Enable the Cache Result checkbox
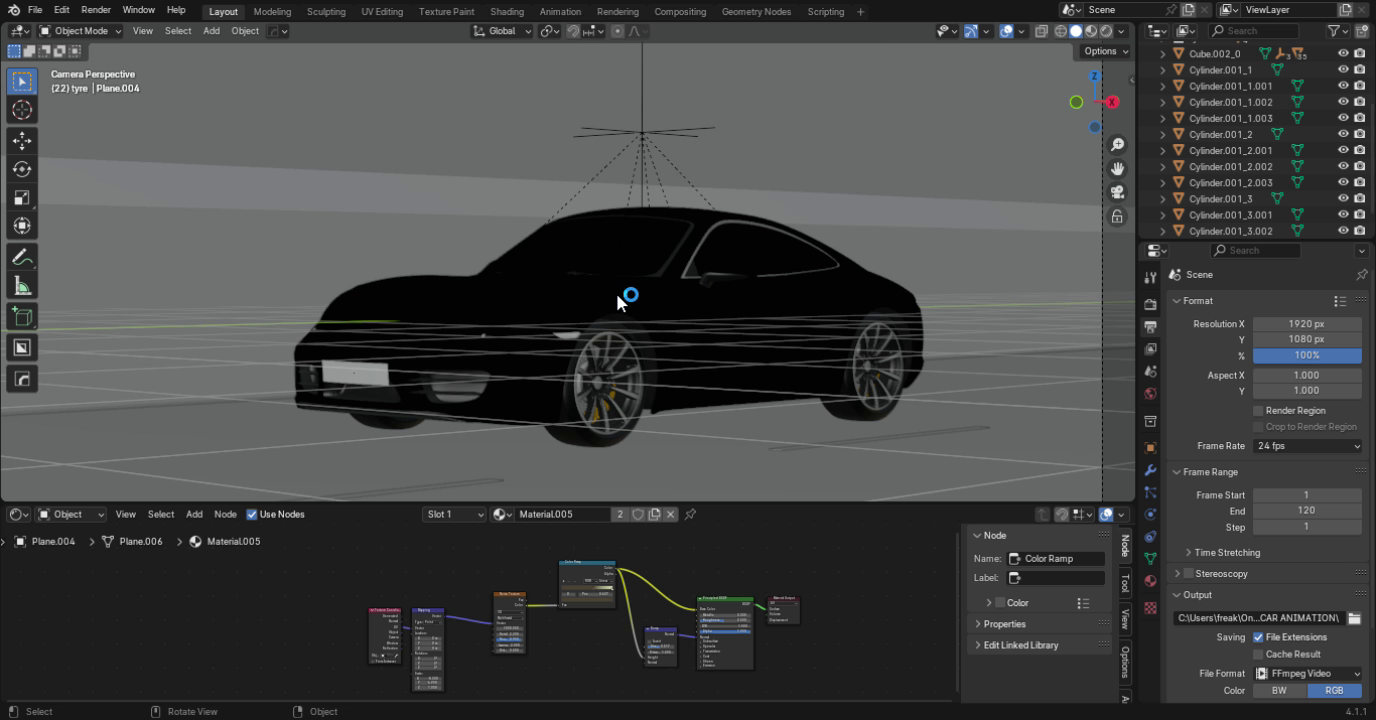 click(1258, 654)
